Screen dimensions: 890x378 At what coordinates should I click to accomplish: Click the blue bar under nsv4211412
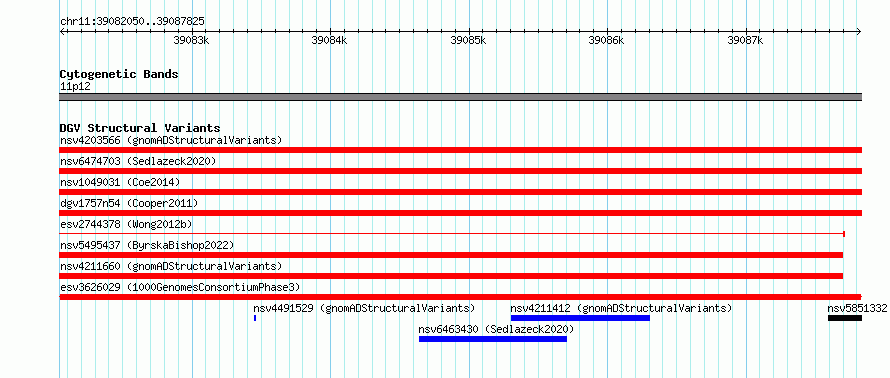(580, 318)
